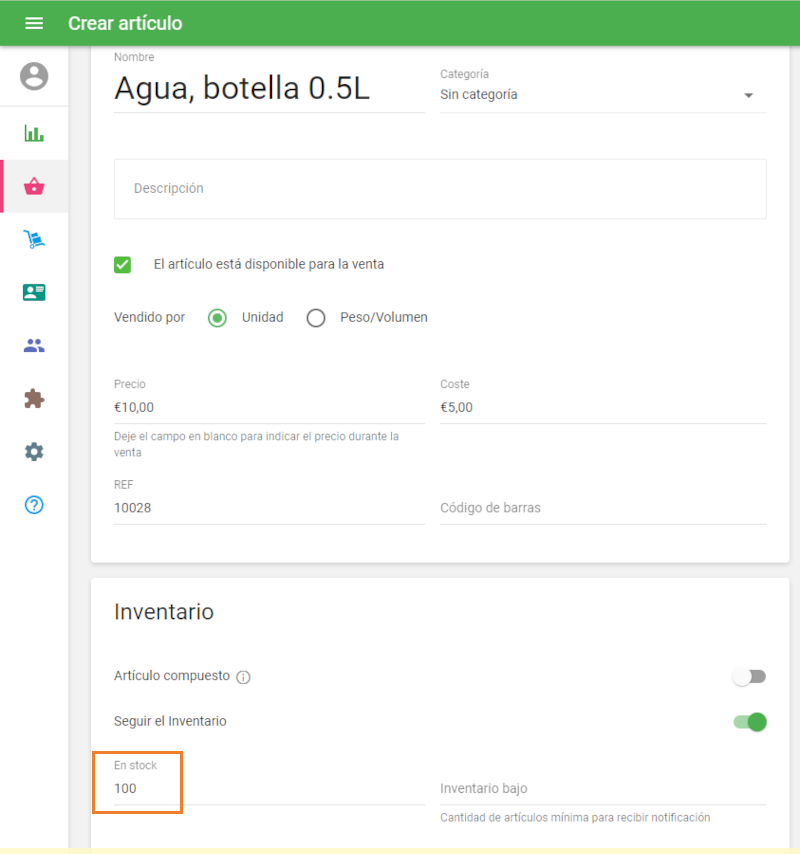Select the Peso/Volumen radio button
The width and height of the screenshot is (800, 854).
[316, 318]
